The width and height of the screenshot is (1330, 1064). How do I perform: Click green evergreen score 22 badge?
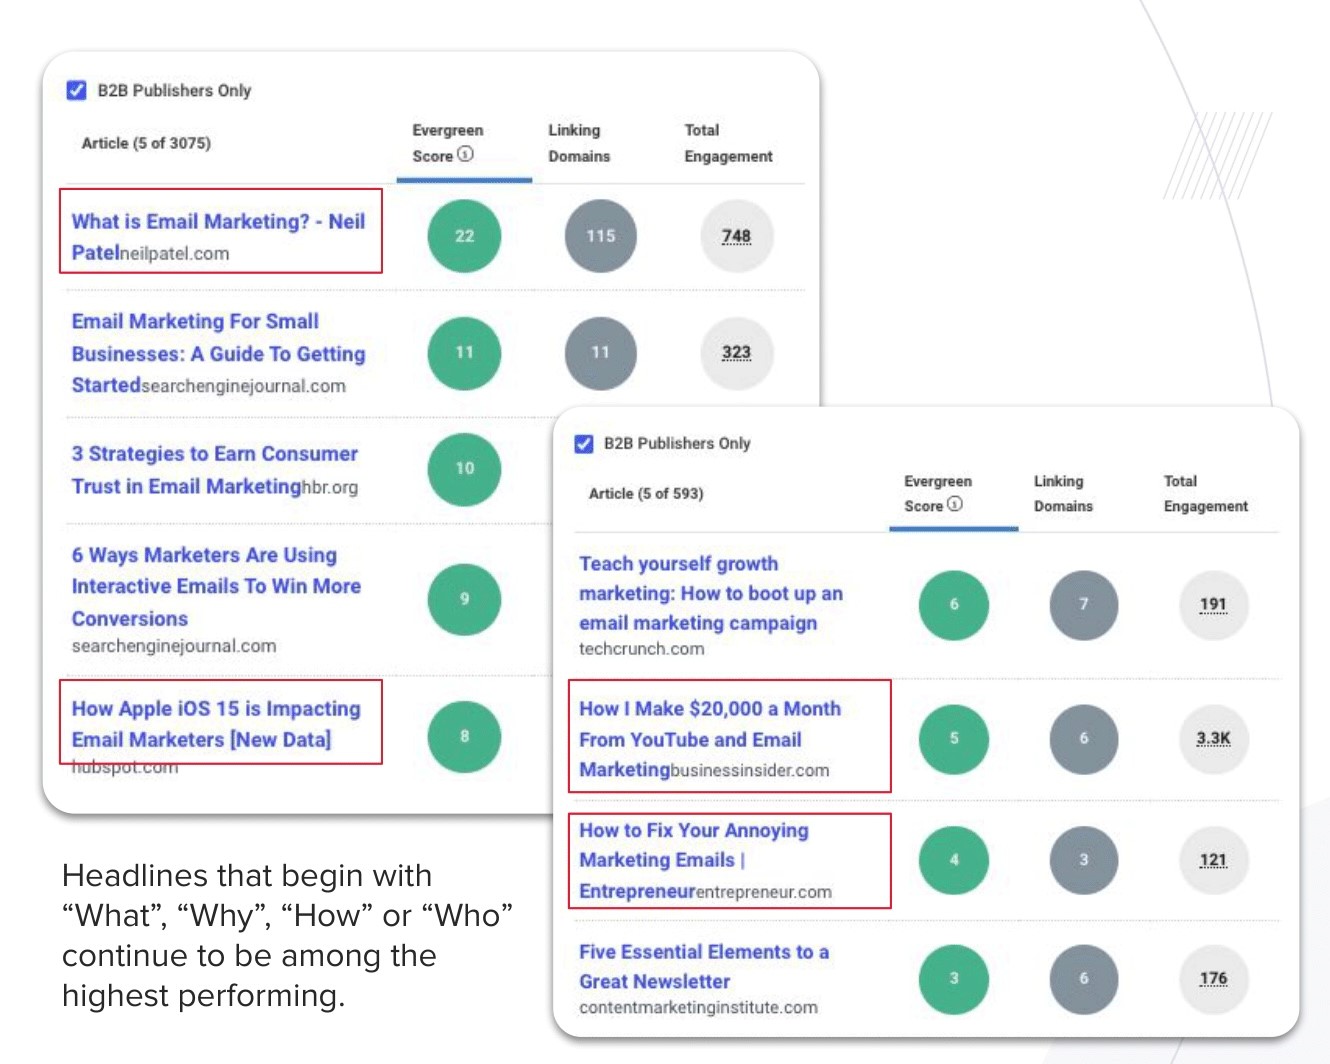point(464,236)
